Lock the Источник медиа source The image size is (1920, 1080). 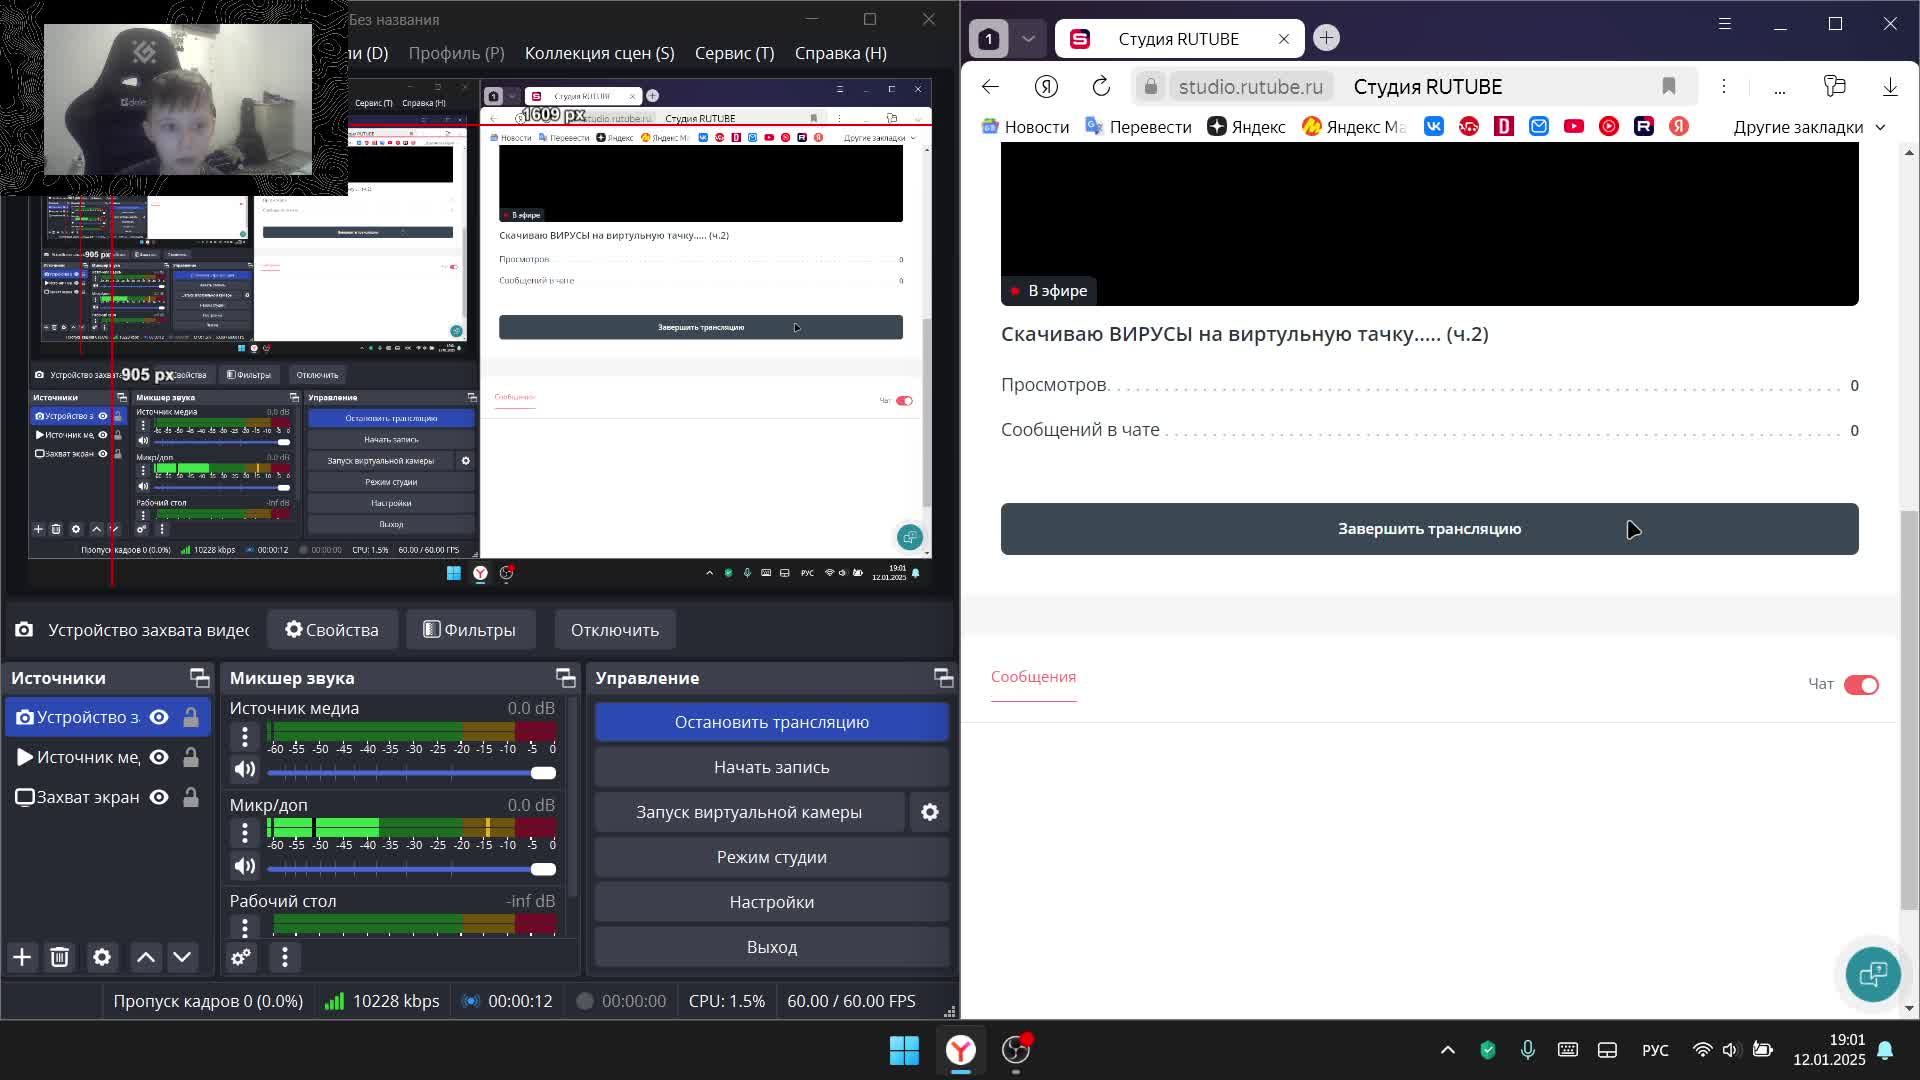click(190, 757)
